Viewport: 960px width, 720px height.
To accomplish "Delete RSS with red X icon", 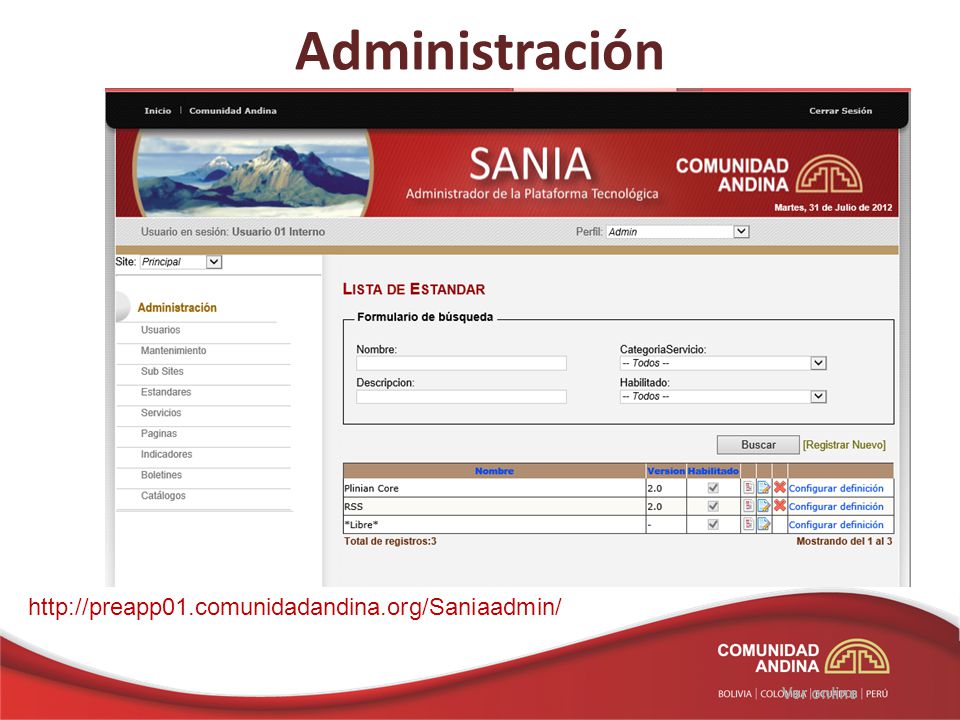I will 779,506.
